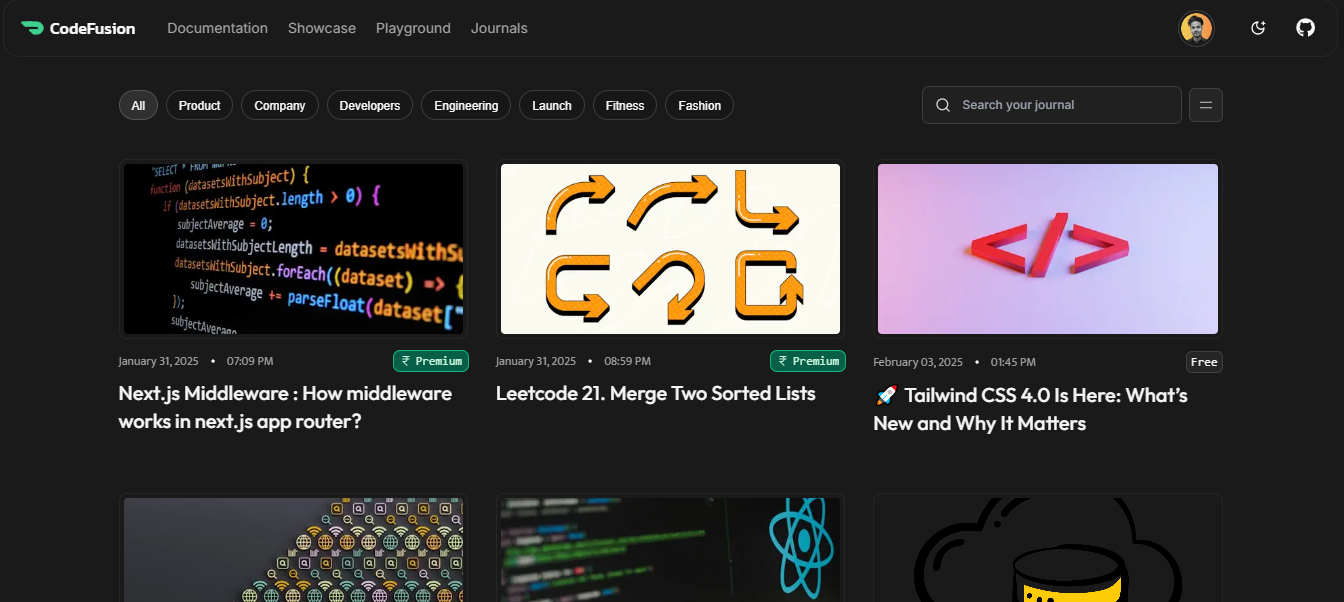Image resolution: width=1344 pixels, height=602 pixels.
Task: Click the CodeFusion brand name
Action: click(92, 28)
